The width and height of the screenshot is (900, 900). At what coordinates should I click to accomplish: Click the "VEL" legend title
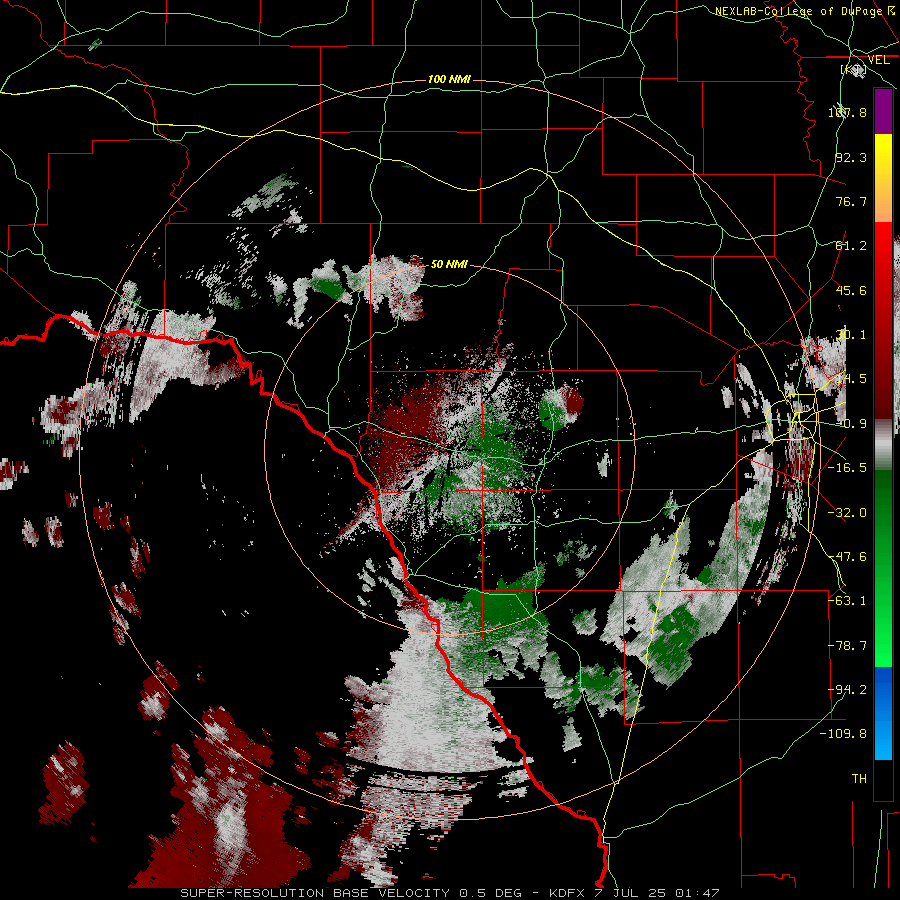(x=878, y=60)
